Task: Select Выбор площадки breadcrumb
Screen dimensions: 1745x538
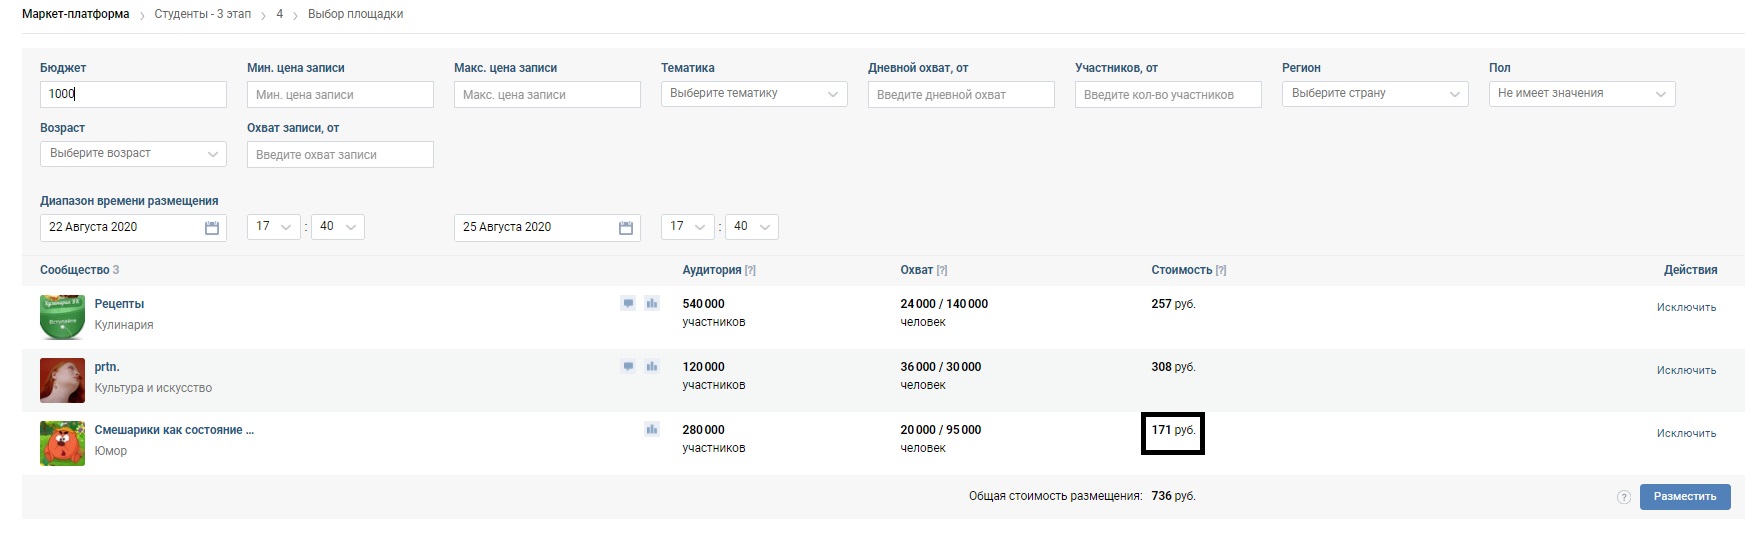Action: (356, 14)
